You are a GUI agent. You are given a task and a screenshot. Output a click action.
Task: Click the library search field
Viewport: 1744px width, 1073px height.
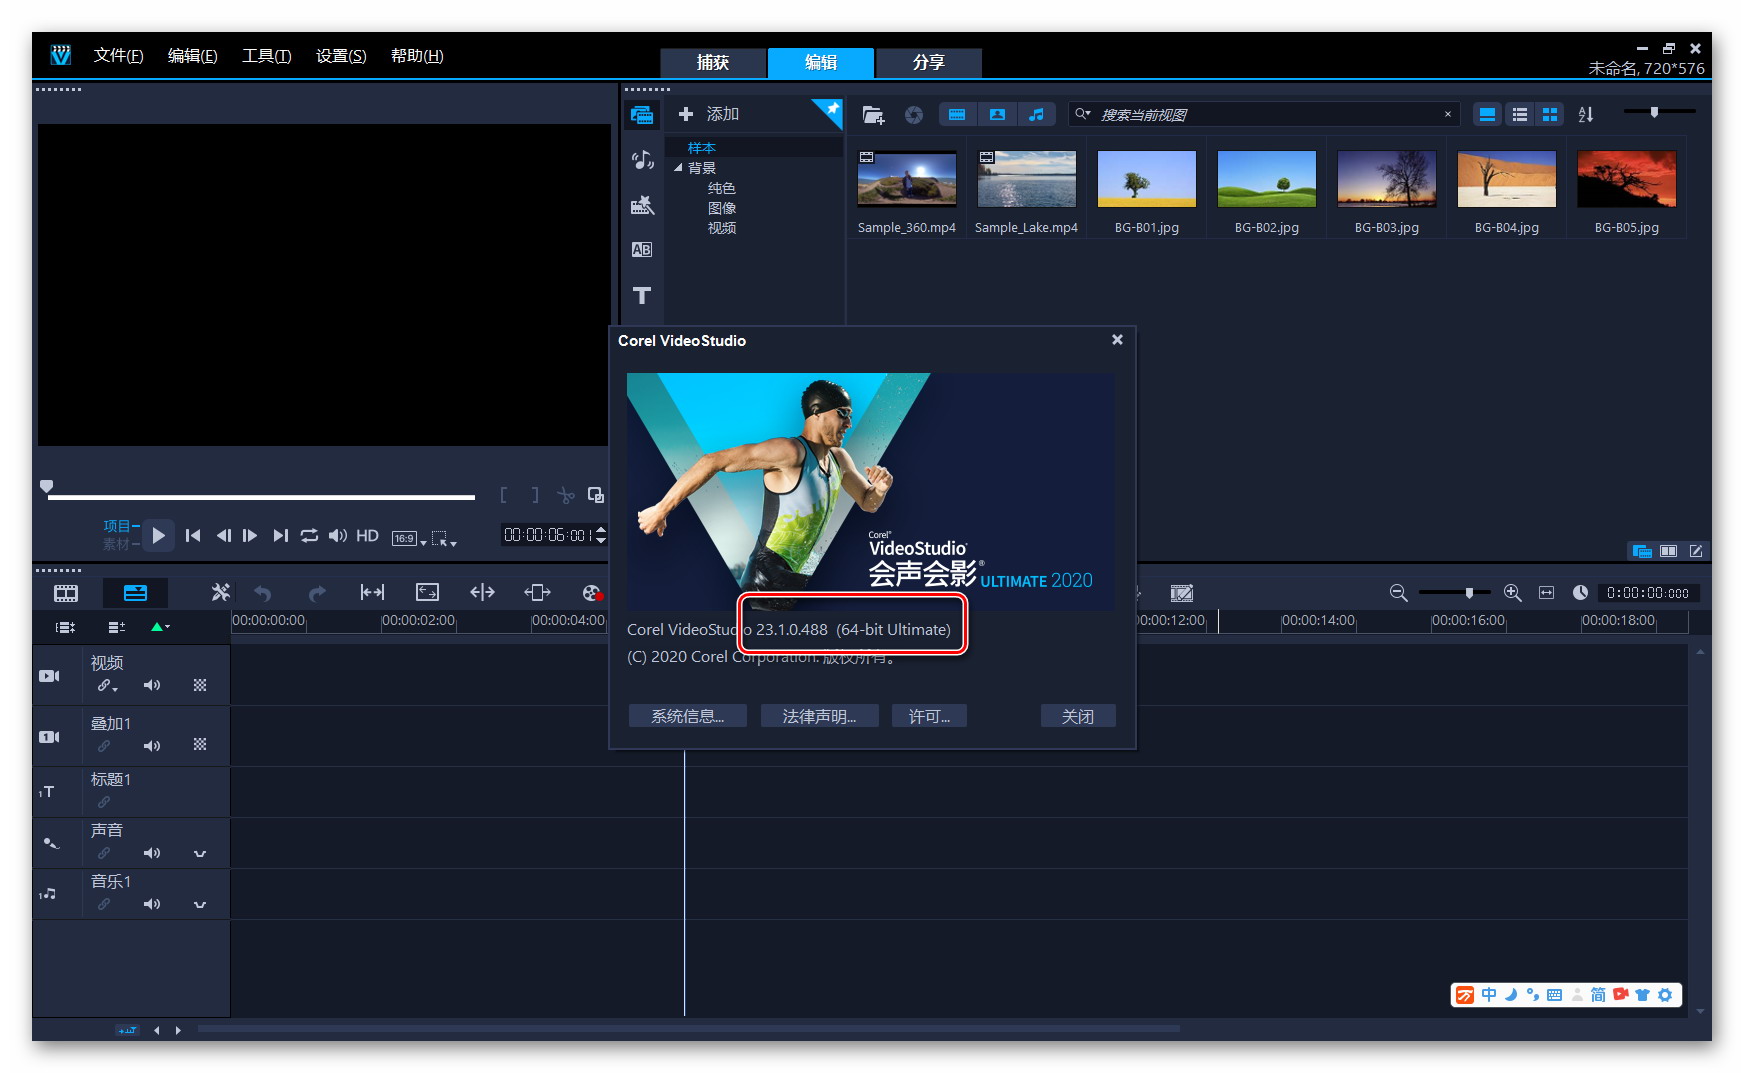[1265, 115]
